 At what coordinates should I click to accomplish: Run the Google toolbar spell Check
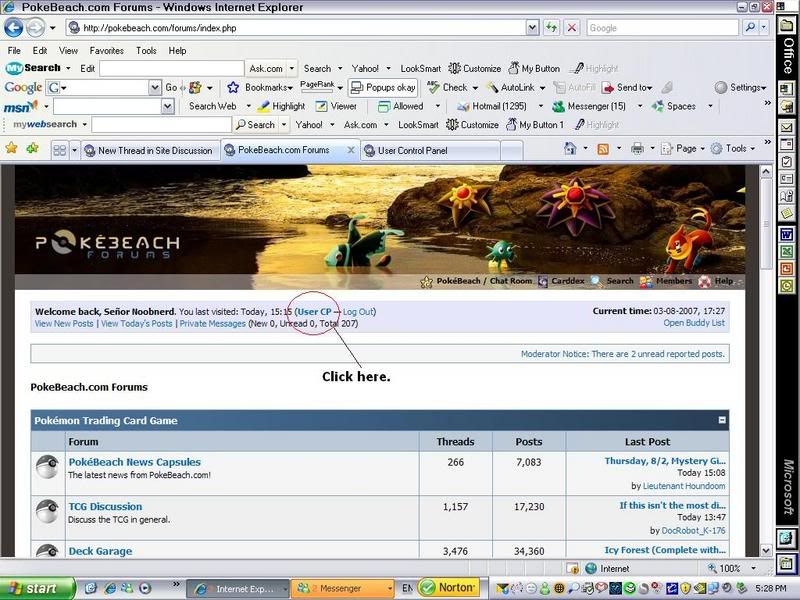[x=448, y=87]
